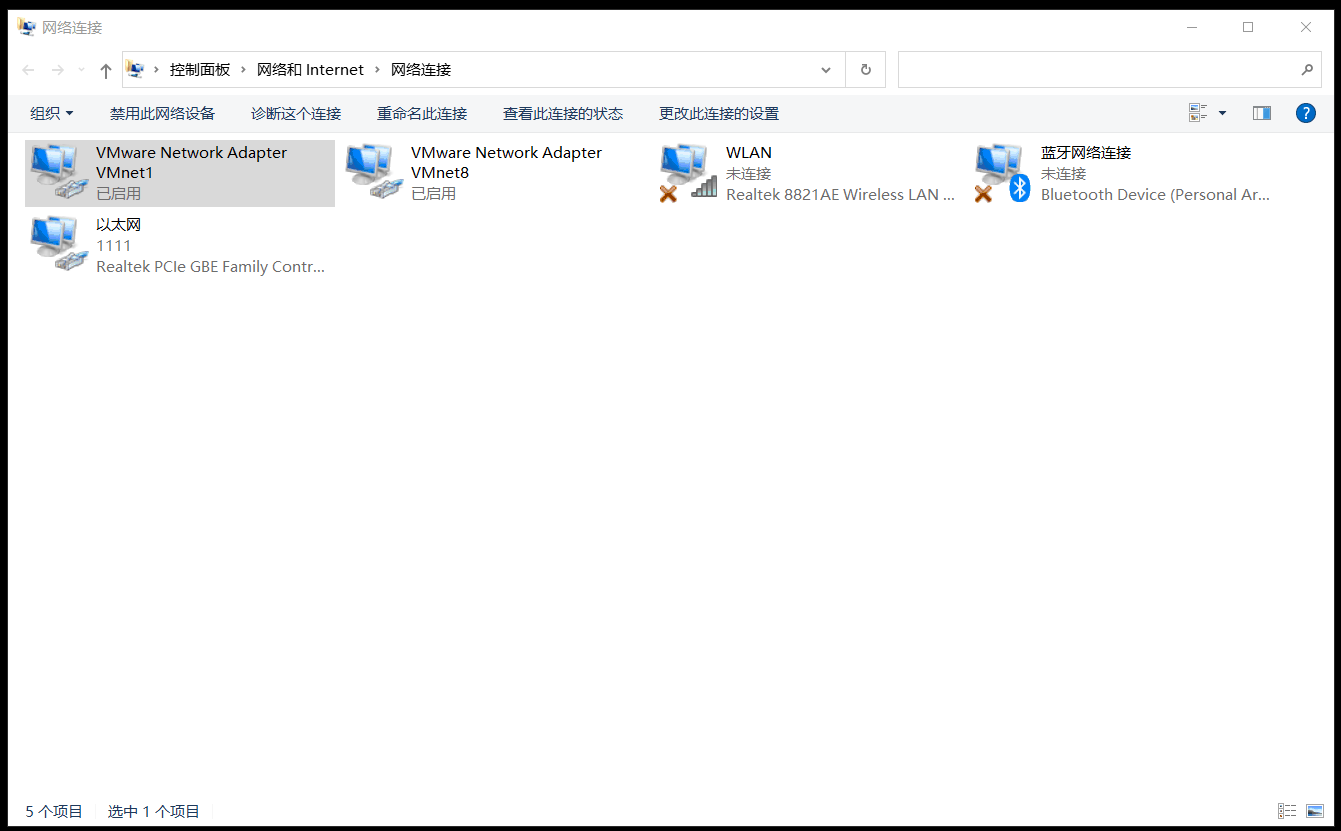Click WLAN 未连接 status text
1341x831 pixels.
tap(748, 174)
